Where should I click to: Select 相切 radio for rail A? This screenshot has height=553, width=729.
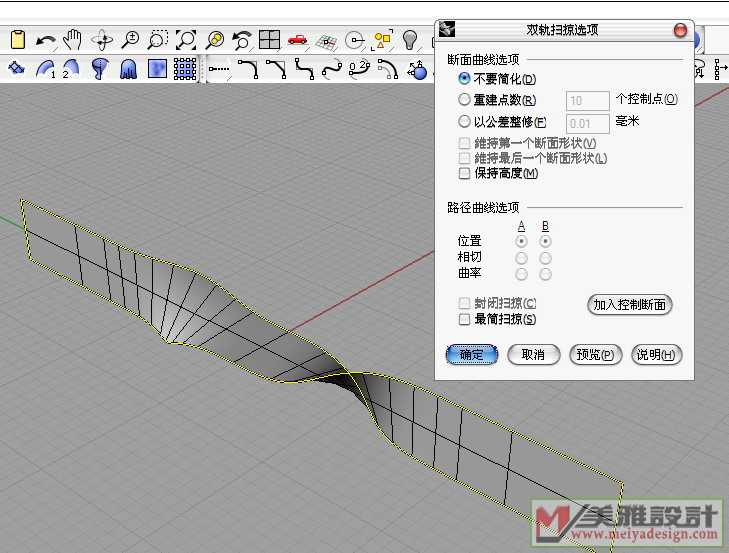pyautogui.click(x=522, y=258)
